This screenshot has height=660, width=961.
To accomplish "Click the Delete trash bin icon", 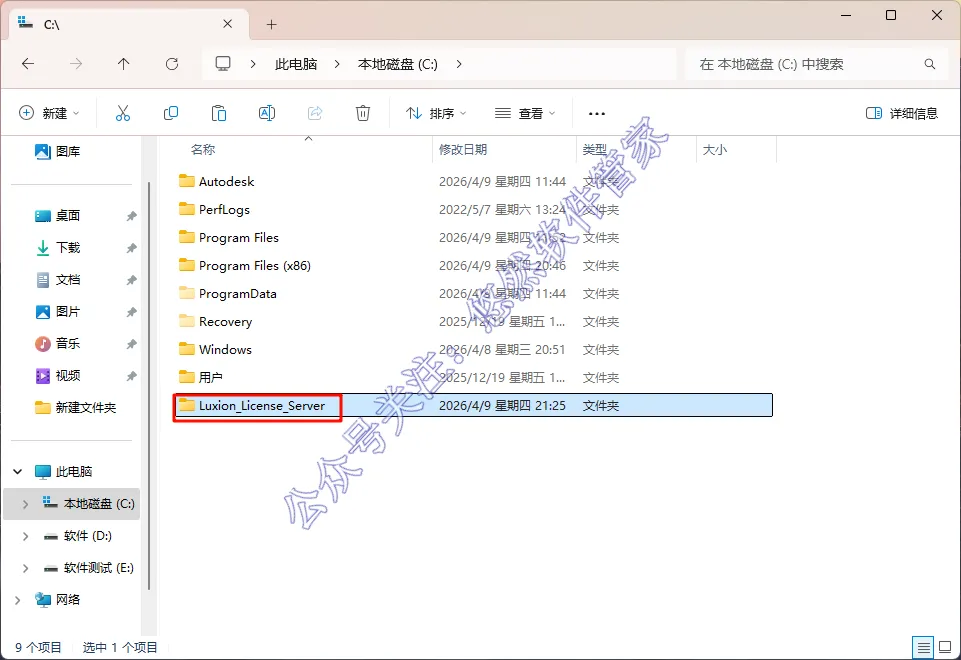I will point(363,113).
